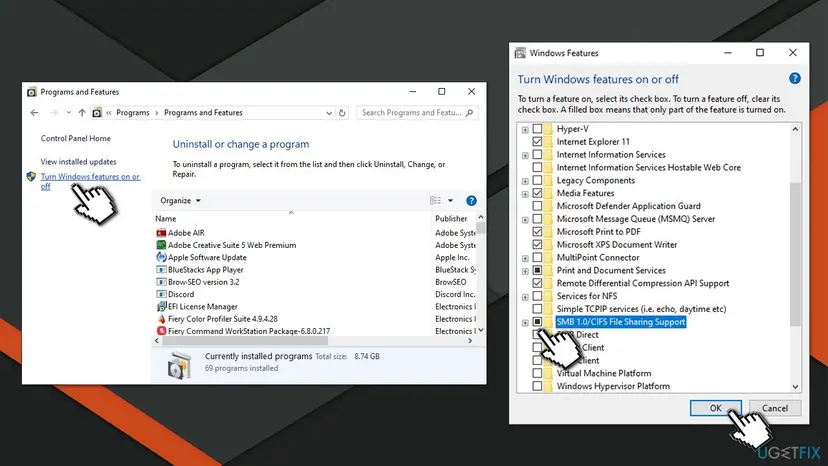Sort by the Name column header
Viewport: 828px width, 466px height.
pyautogui.click(x=166, y=219)
